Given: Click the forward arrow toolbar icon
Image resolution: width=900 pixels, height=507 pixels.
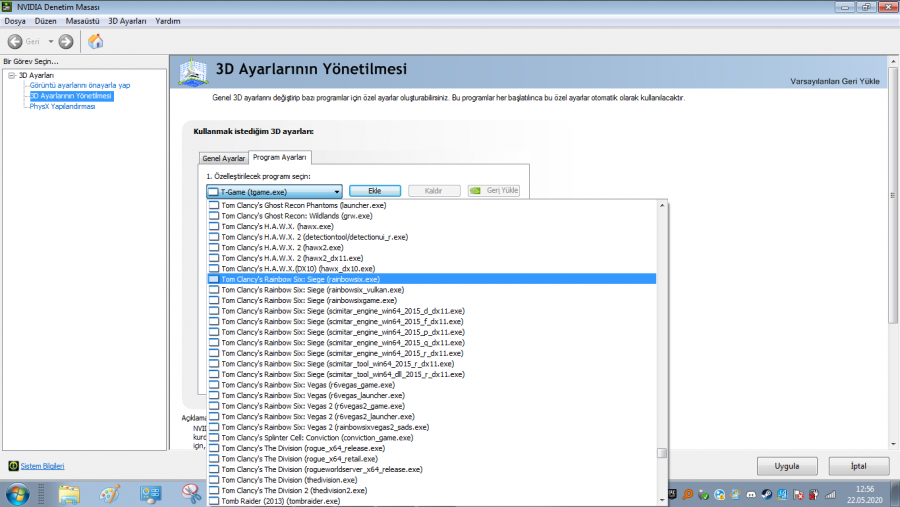Looking at the screenshot, I should click(x=66, y=41).
